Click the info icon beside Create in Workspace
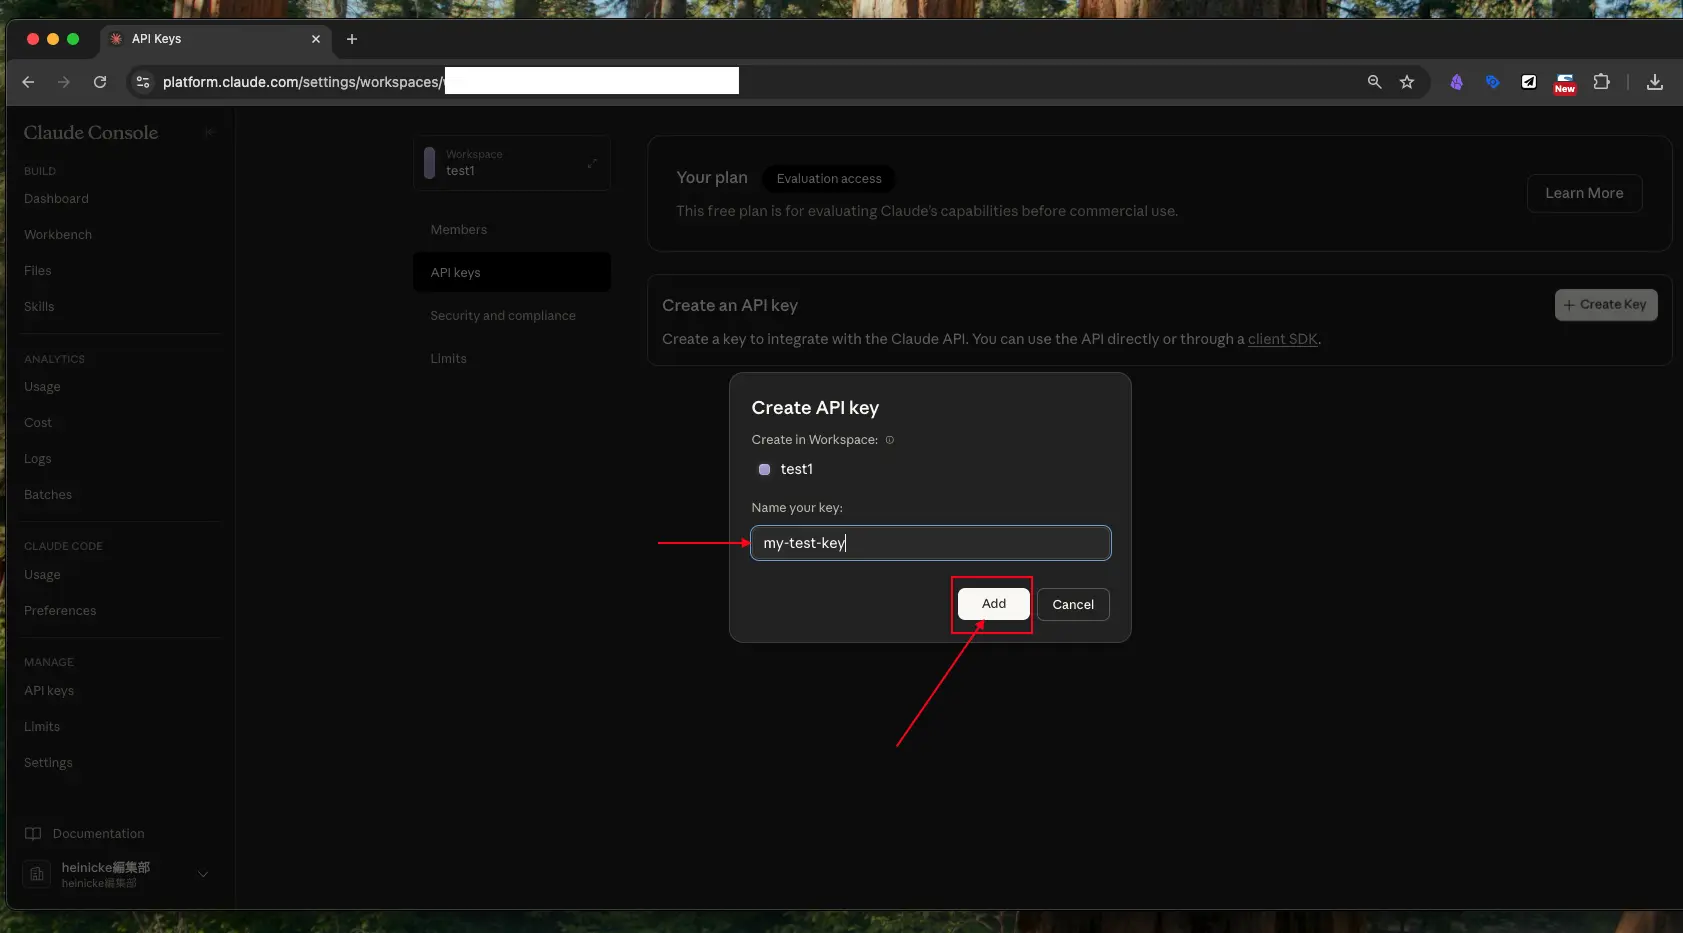 click(x=890, y=440)
